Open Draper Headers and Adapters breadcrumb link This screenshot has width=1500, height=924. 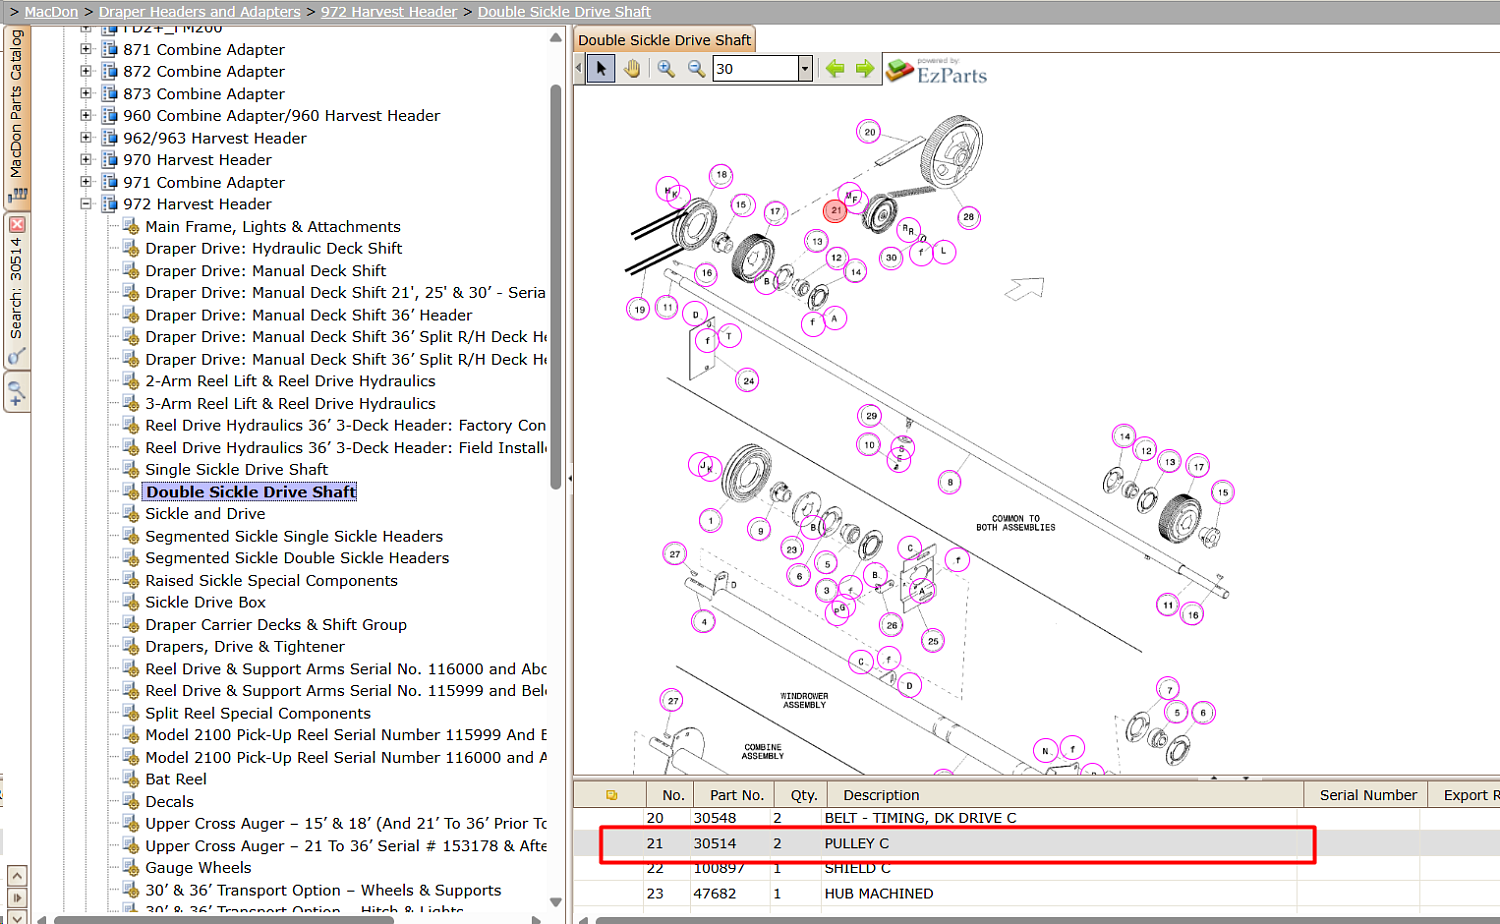click(x=199, y=12)
